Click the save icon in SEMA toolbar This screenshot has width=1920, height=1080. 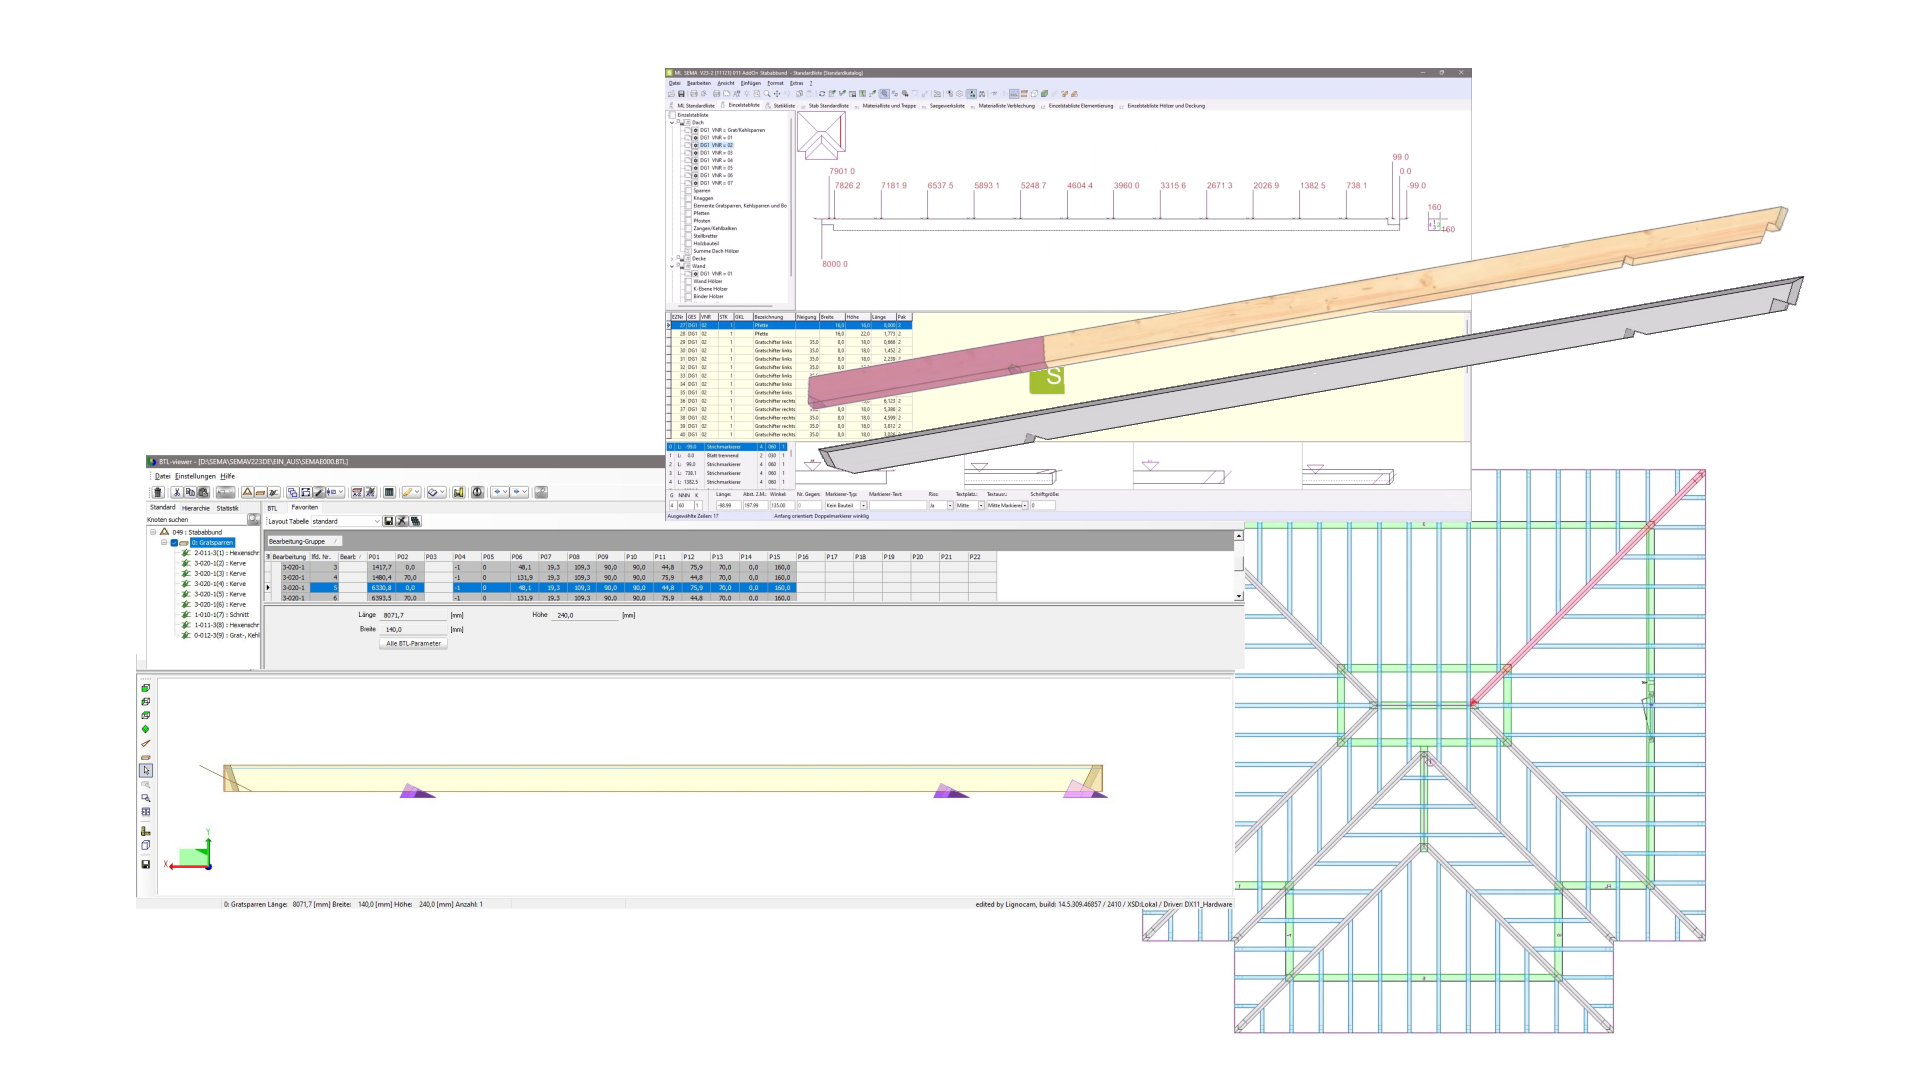tap(682, 94)
